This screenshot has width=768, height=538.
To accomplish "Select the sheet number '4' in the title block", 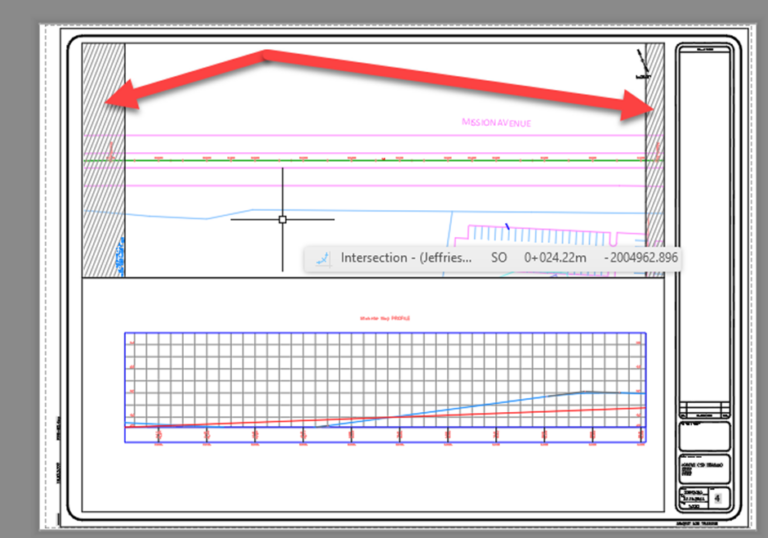I will click(718, 498).
